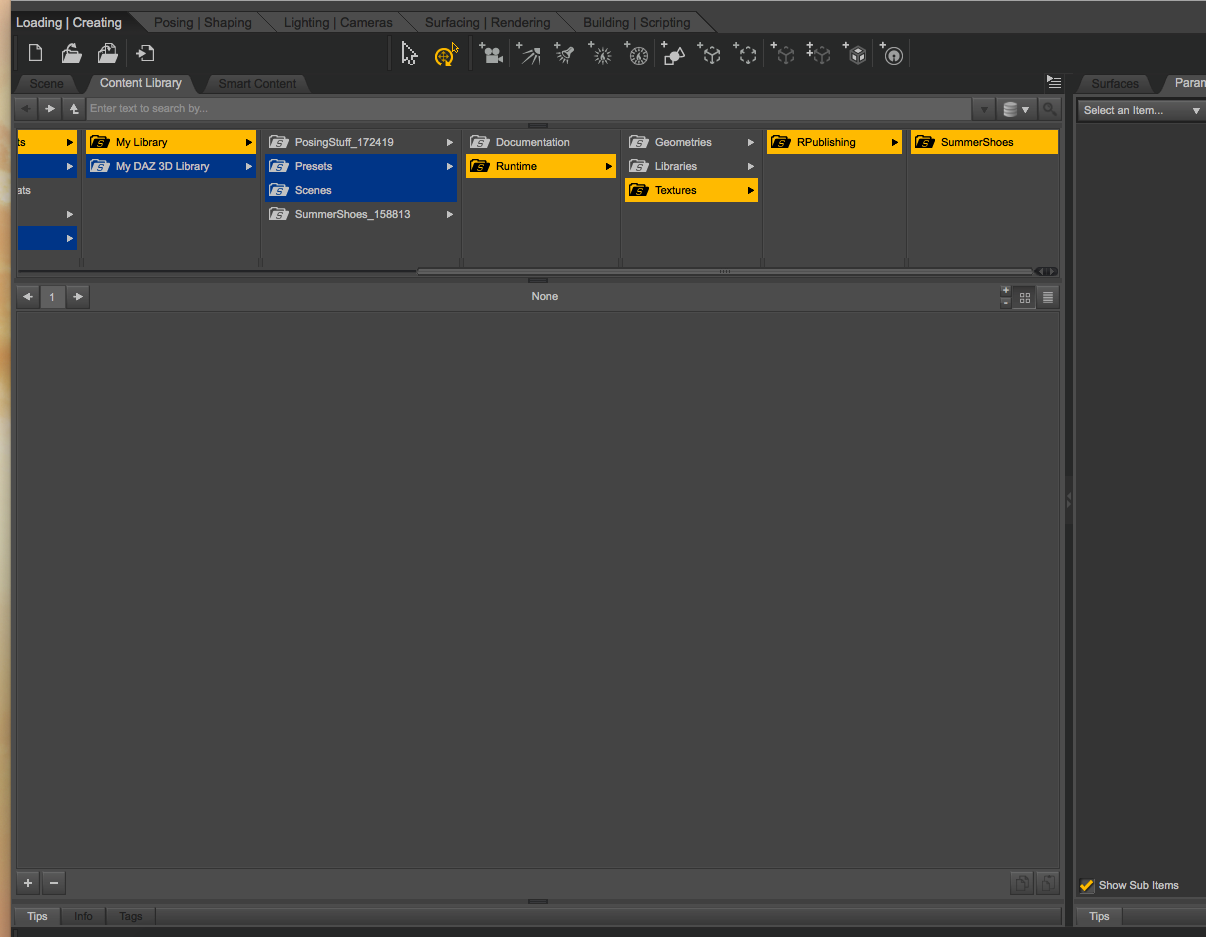Select the Node Selection arrow tool
Image resolution: width=1206 pixels, height=937 pixels.
409,54
